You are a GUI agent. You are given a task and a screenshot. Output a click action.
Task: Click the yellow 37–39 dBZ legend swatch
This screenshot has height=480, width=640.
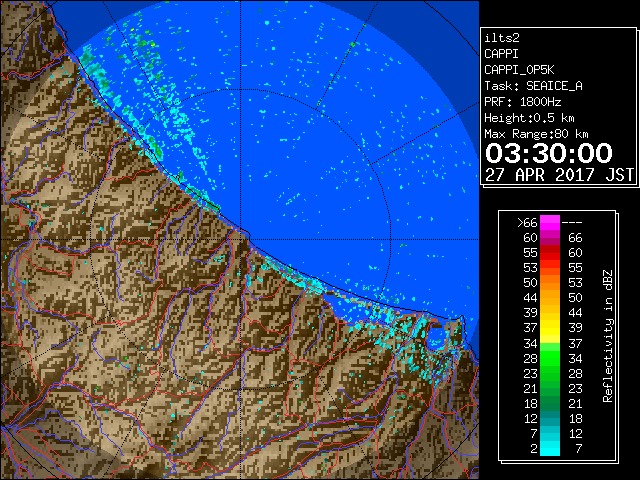click(550, 328)
